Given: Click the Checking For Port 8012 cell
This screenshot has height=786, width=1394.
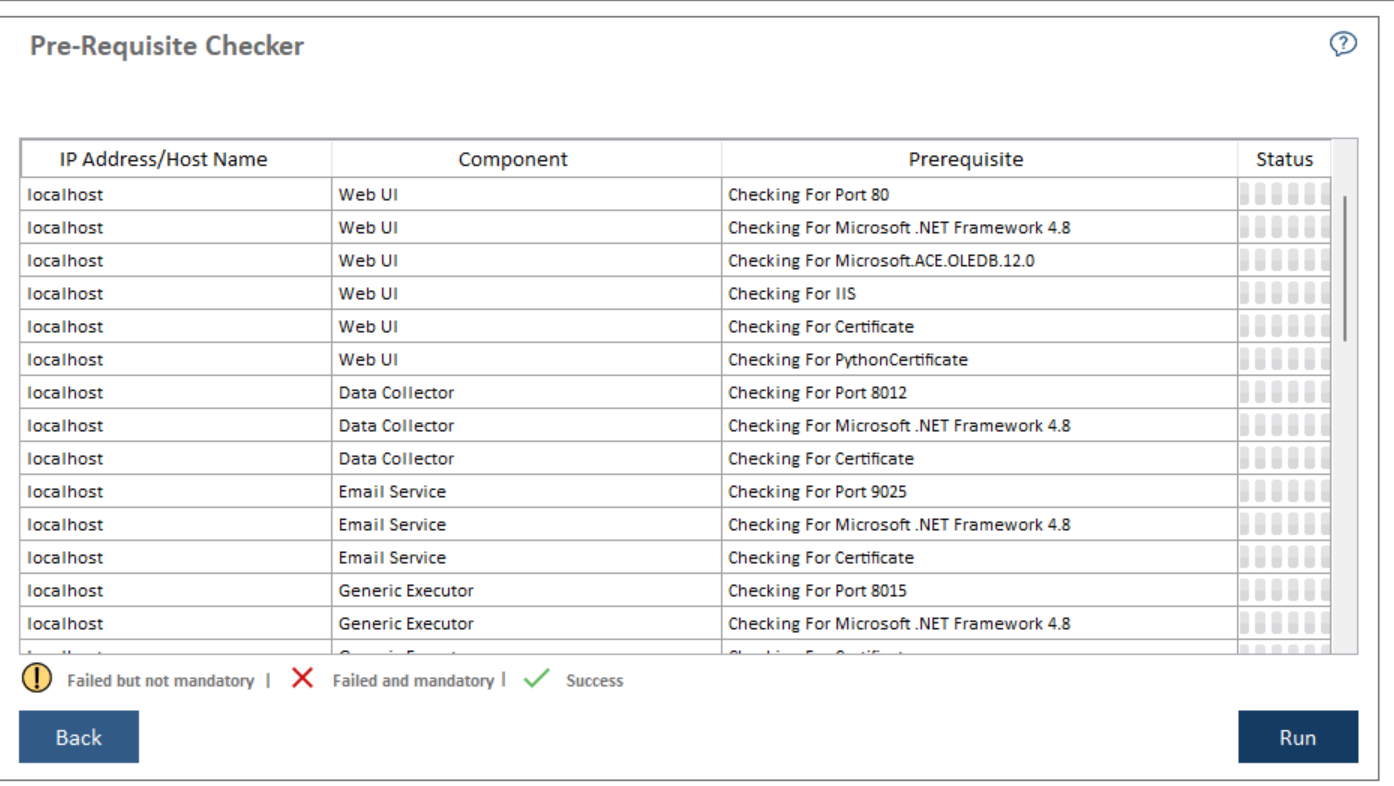Looking at the screenshot, I should coord(817,393).
